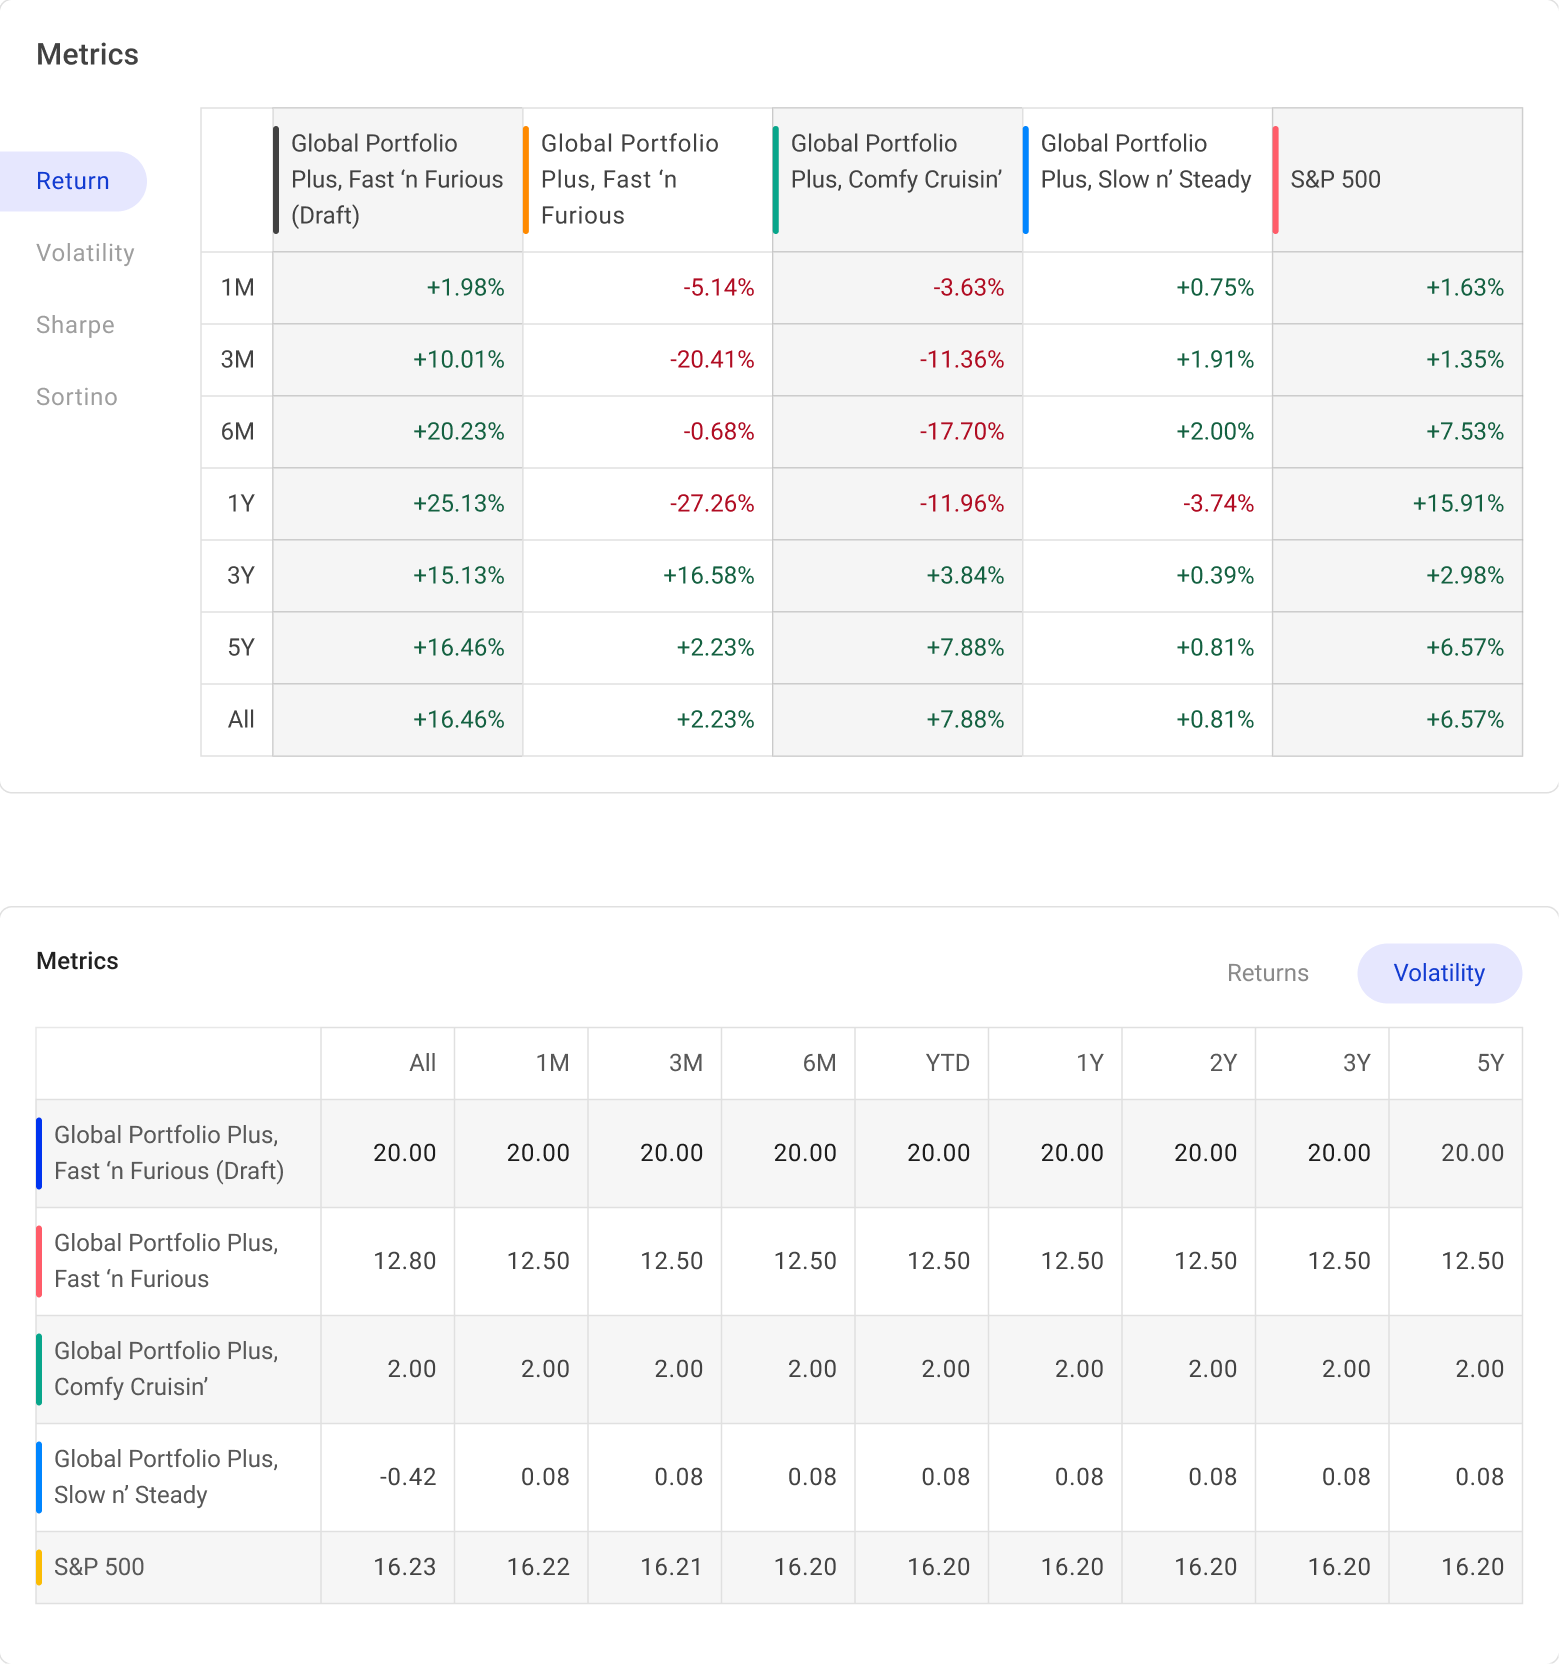The image size is (1559, 1664).
Task: Click the 16.23 value in the S&P 500 row
Action: [404, 1567]
